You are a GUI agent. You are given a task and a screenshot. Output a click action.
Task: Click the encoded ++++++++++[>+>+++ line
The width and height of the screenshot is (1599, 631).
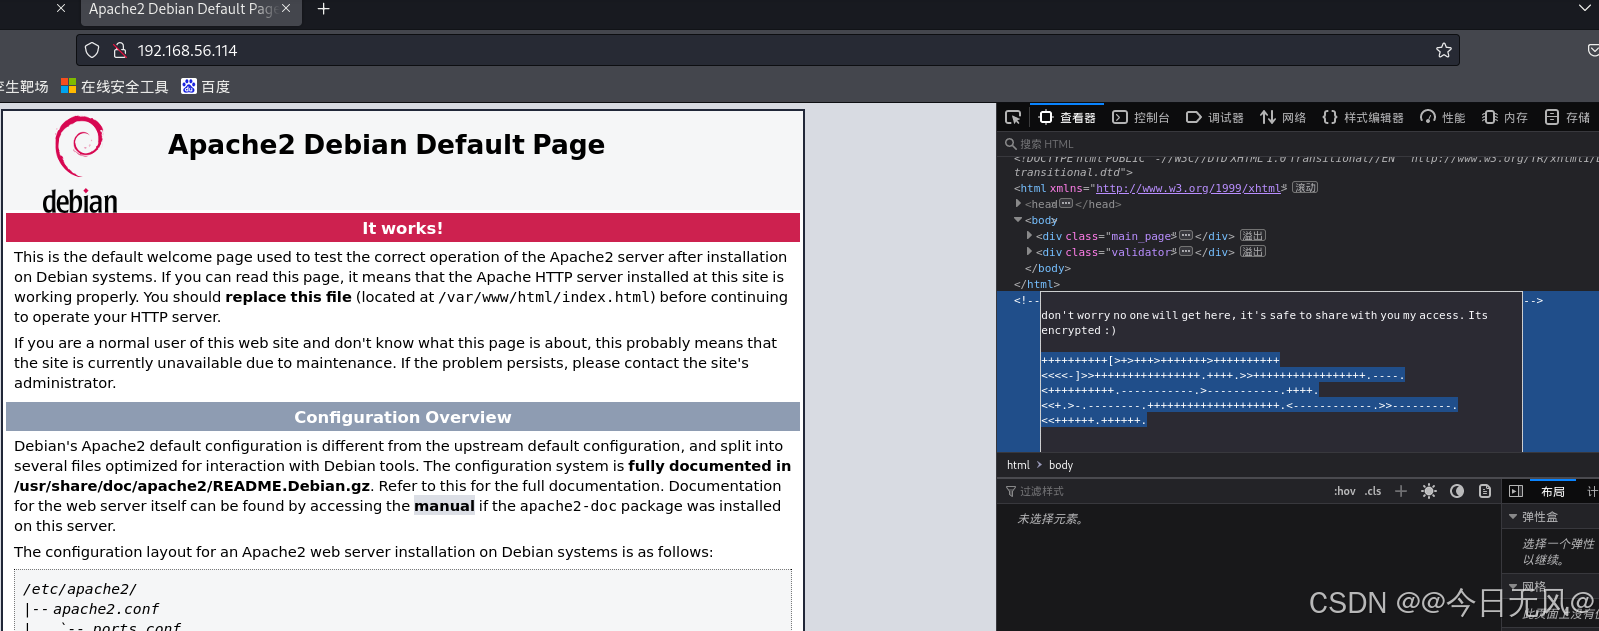[1160, 360]
